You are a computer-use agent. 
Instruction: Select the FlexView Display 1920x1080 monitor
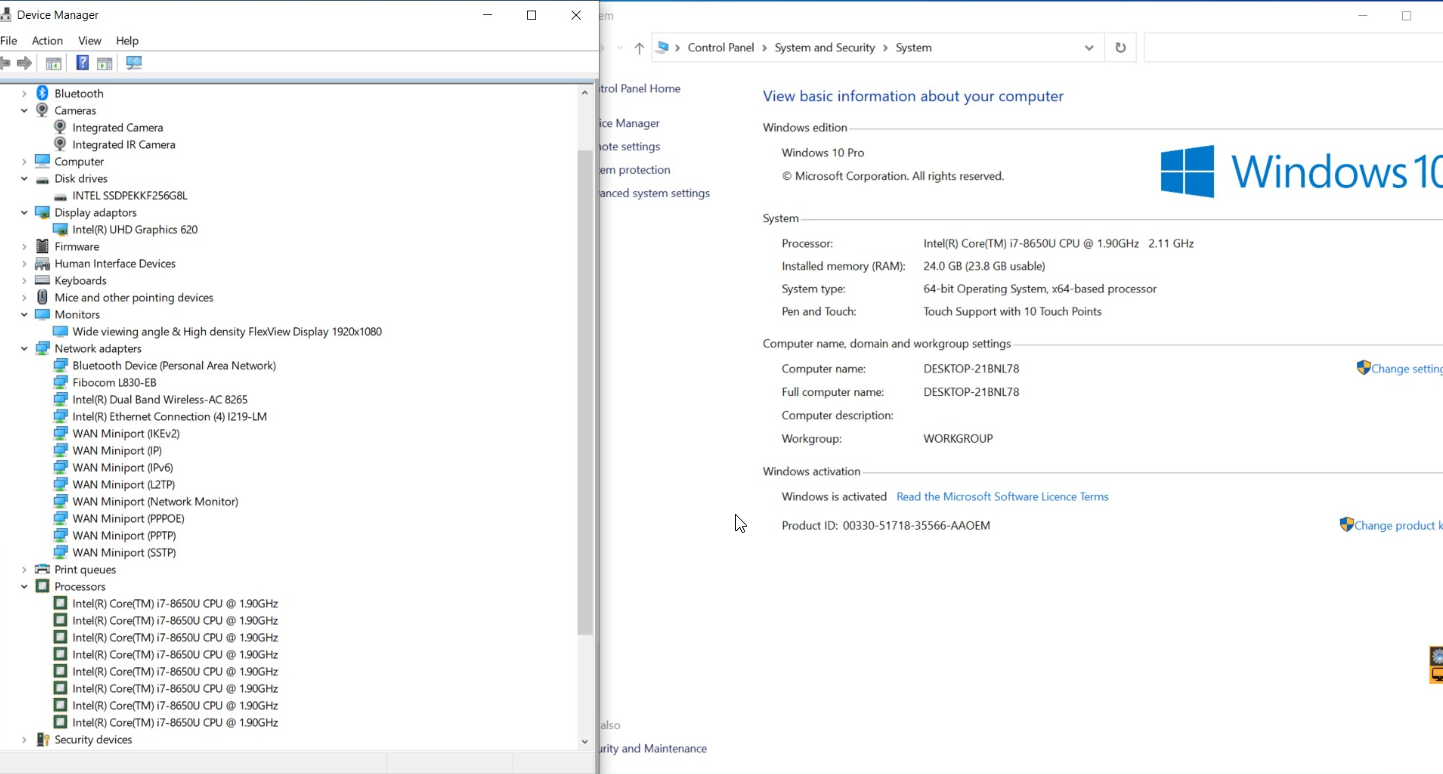point(227,331)
